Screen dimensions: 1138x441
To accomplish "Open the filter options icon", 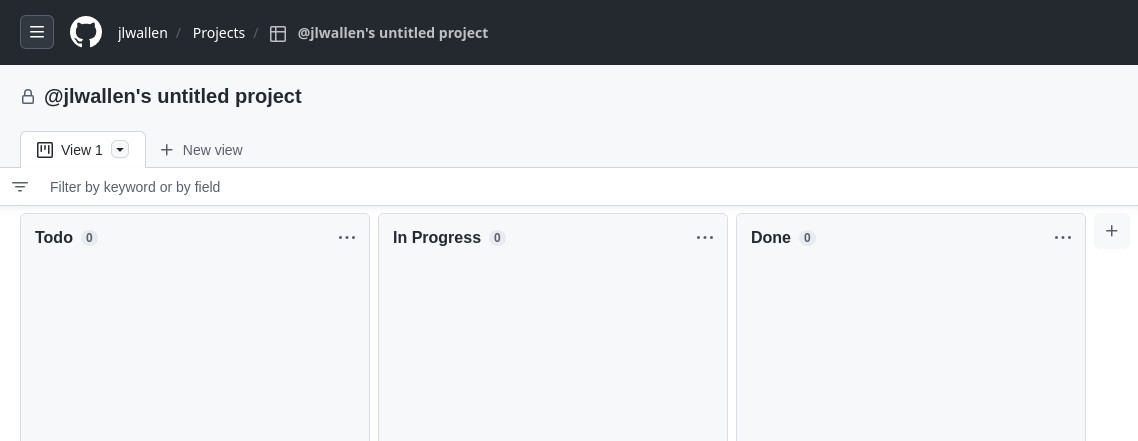I will point(20,187).
